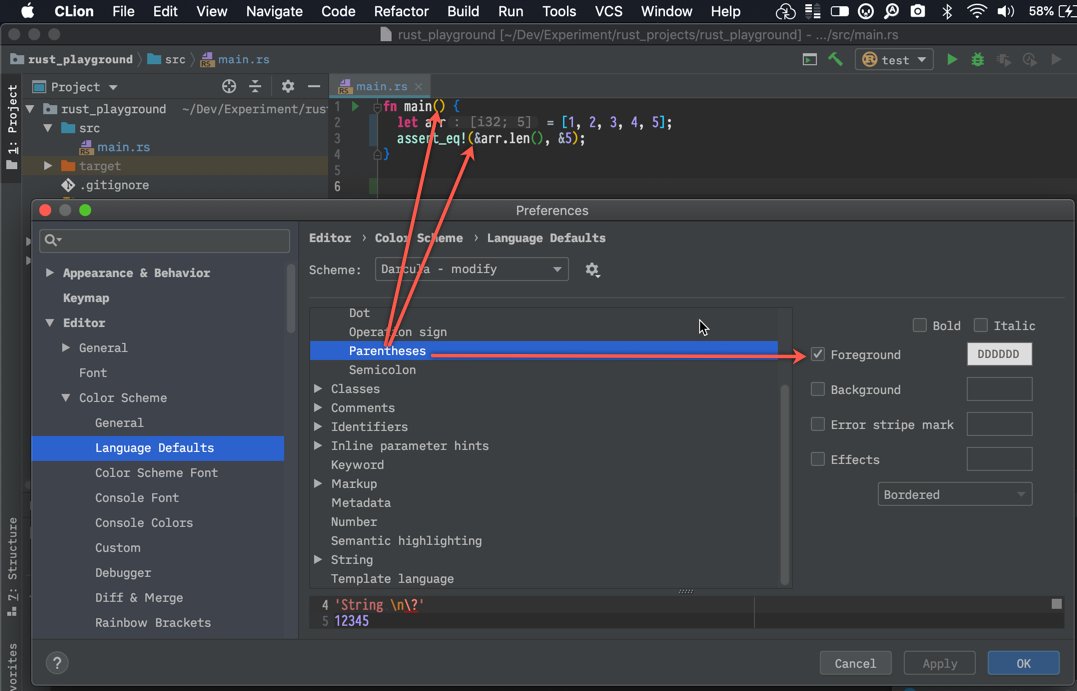Viewport: 1077px width, 691px height.
Task: Collapse the Editor settings section
Action: click(x=49, y=322)
